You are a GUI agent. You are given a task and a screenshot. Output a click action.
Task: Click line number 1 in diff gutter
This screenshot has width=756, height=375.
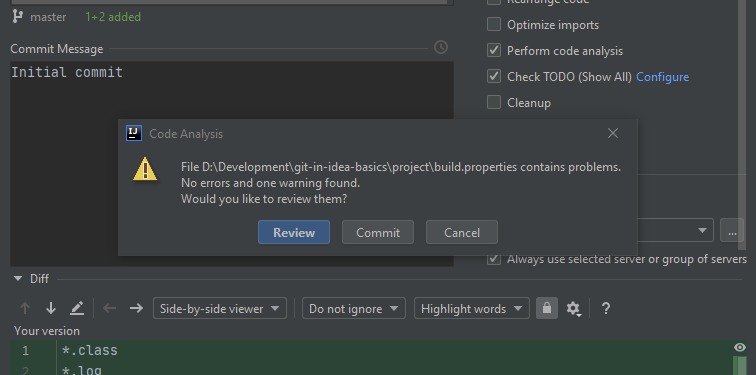coord(25,351)
